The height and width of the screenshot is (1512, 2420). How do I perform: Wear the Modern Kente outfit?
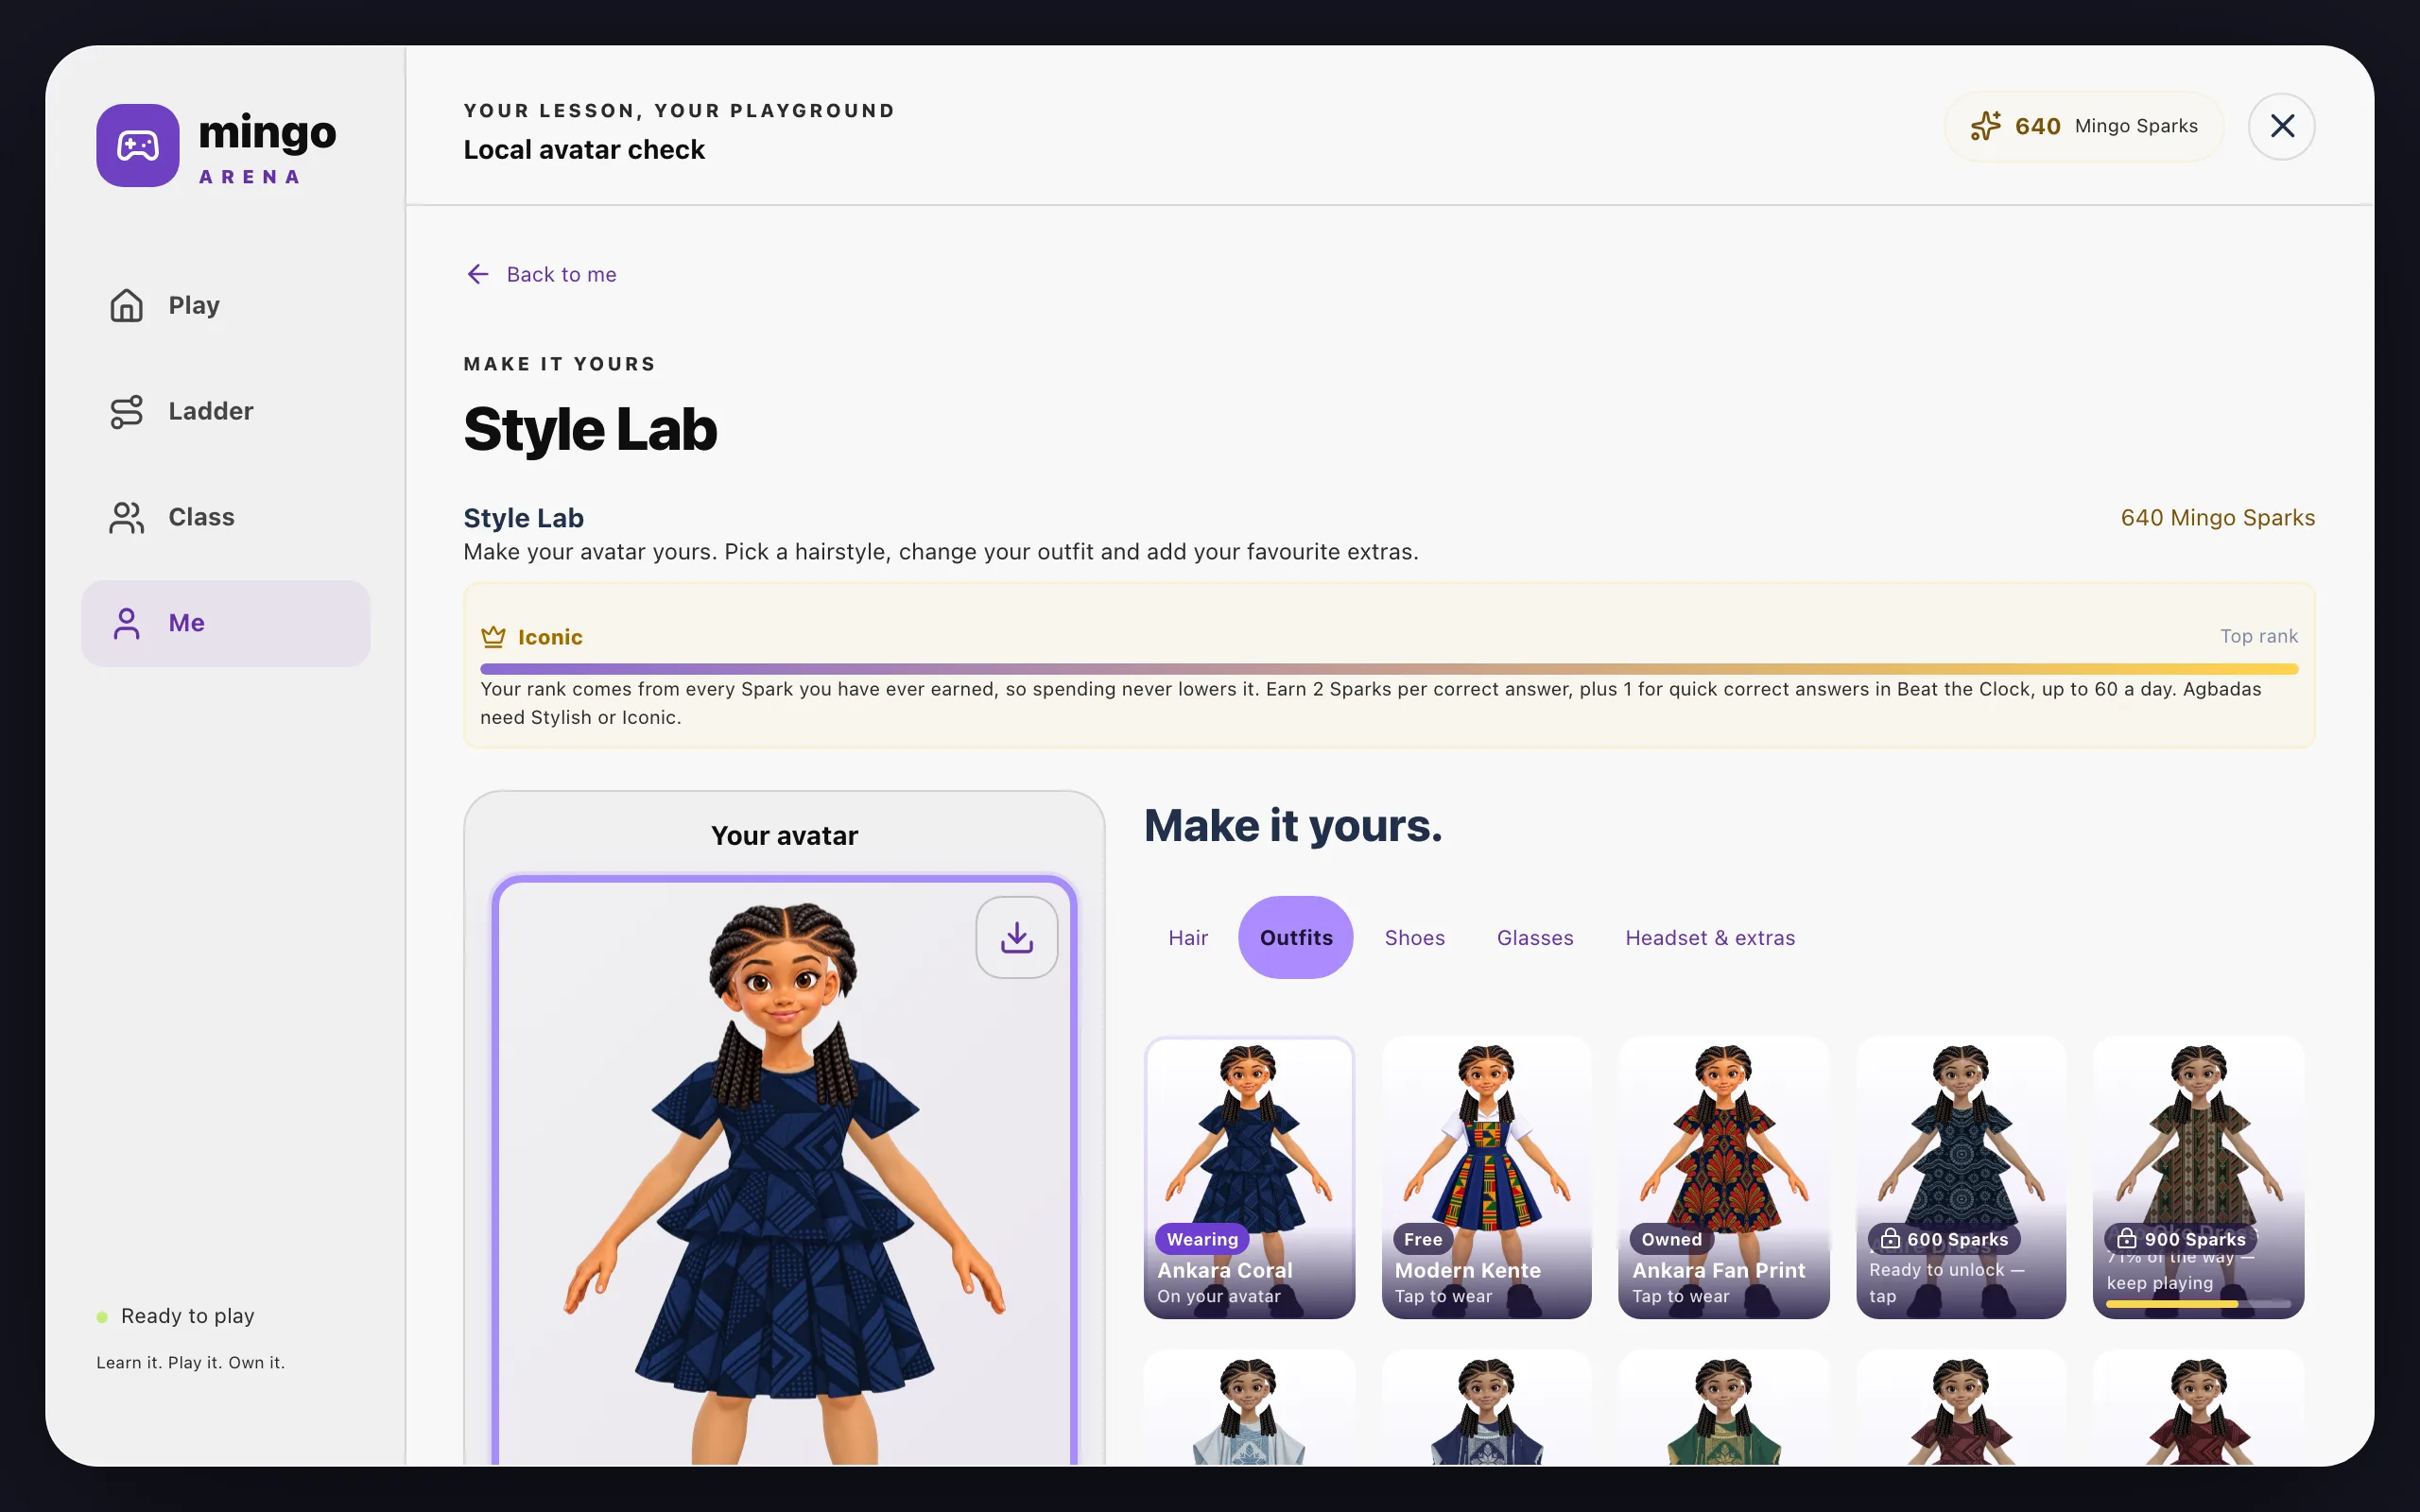(1486, 1177)
